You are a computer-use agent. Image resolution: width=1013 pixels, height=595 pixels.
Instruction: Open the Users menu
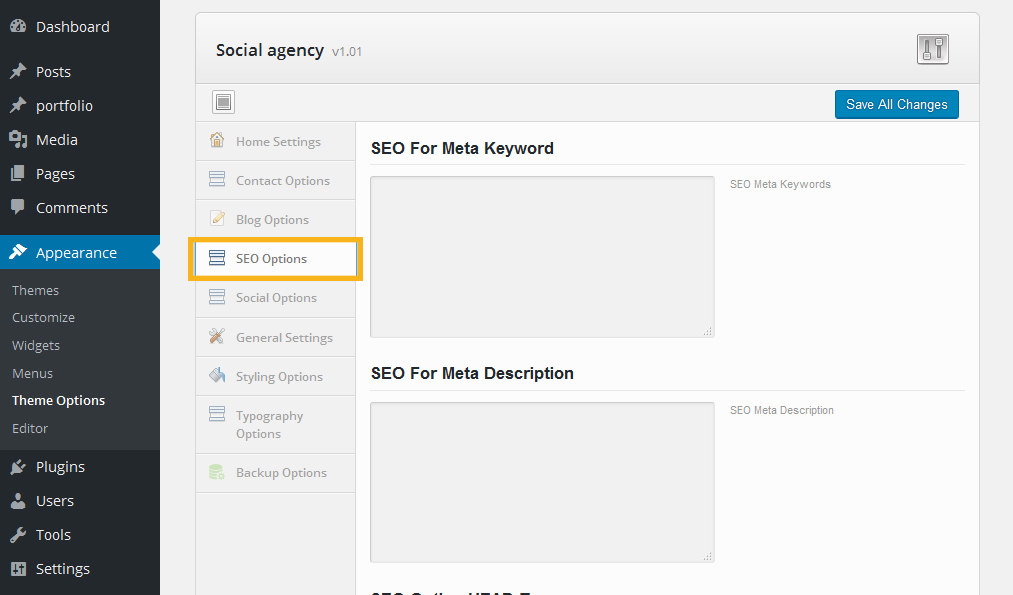(79, 501)
